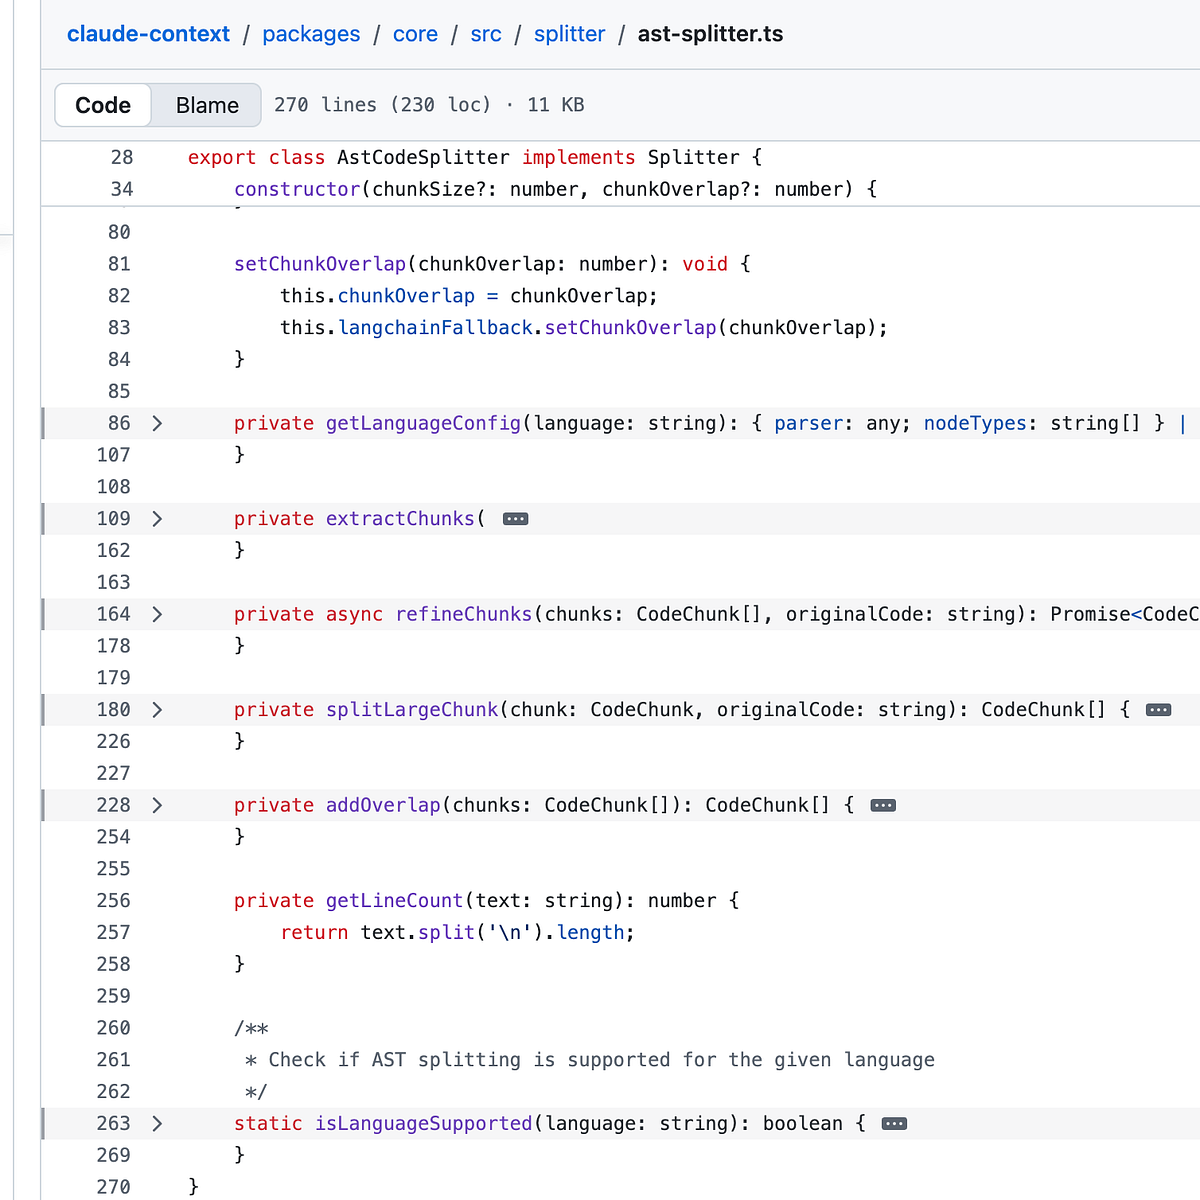Expand folded addOverlap at line 228

click(156, 805)
